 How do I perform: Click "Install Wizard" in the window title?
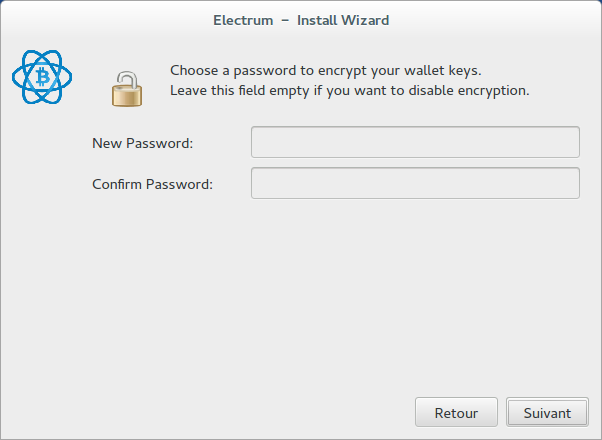tap(343, 20)
